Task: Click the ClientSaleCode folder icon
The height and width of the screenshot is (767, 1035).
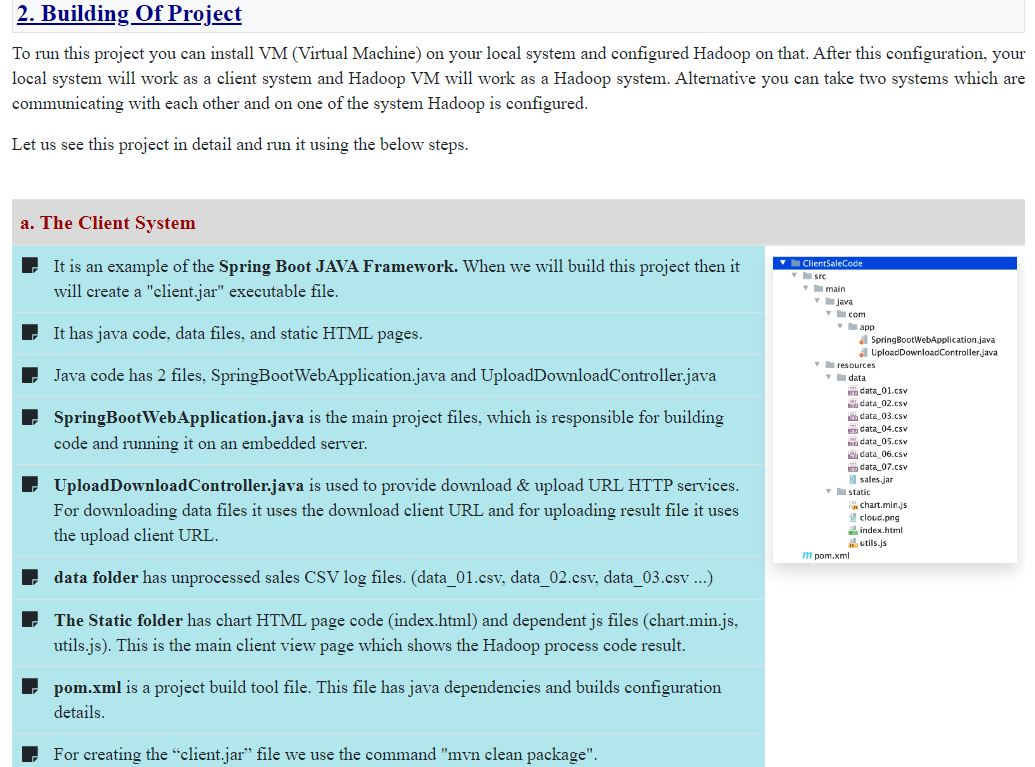Action: pos(795,264)
